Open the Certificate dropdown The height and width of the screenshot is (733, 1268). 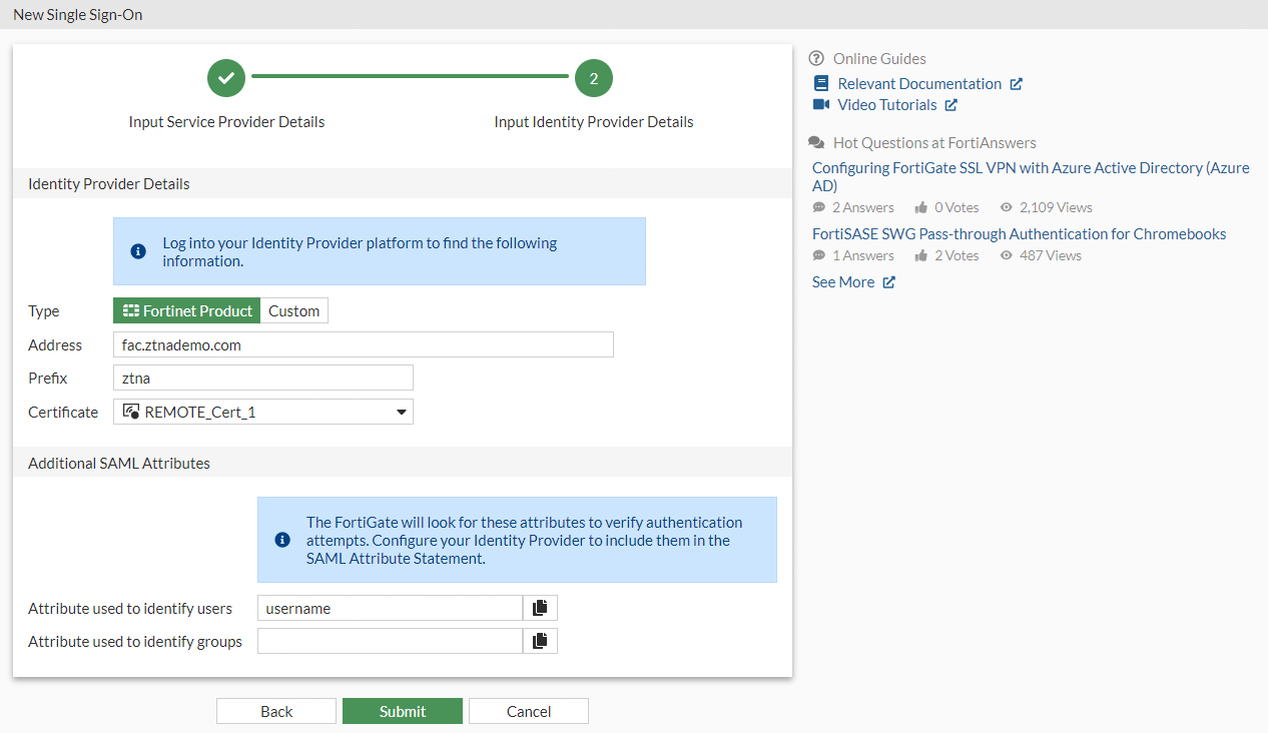click(263, 412)
